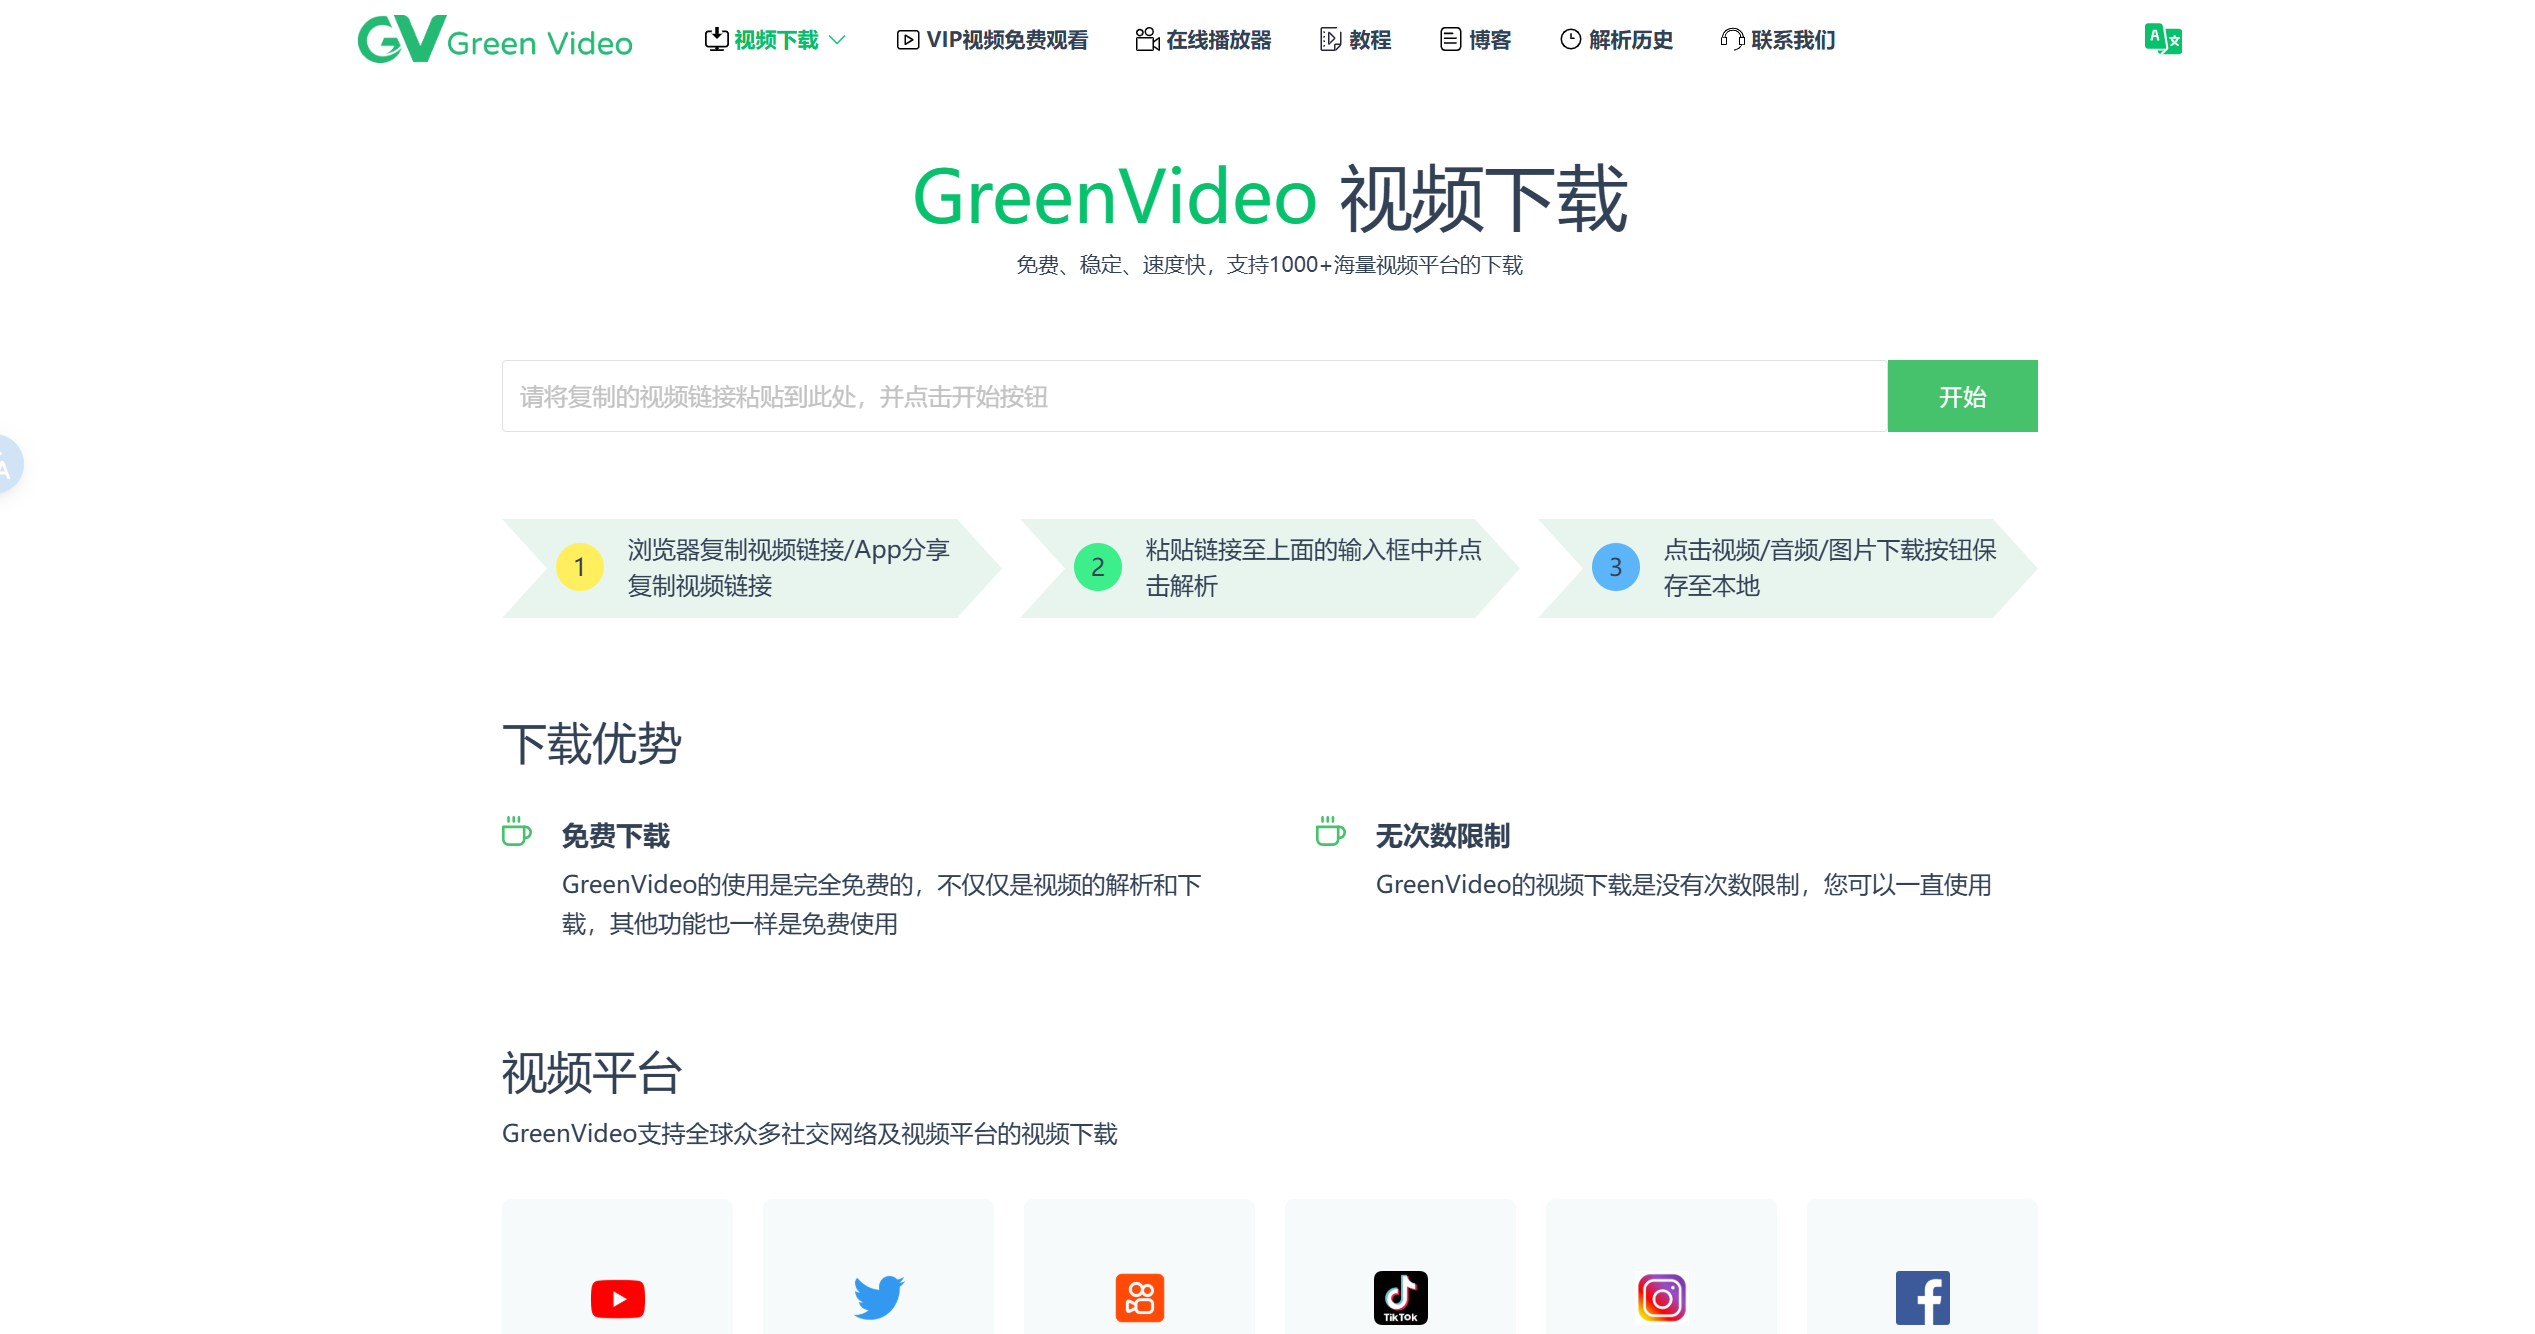2535x1334 pixels.
Task: Open the Twitter platform card
Action: tap(878, 1267)
